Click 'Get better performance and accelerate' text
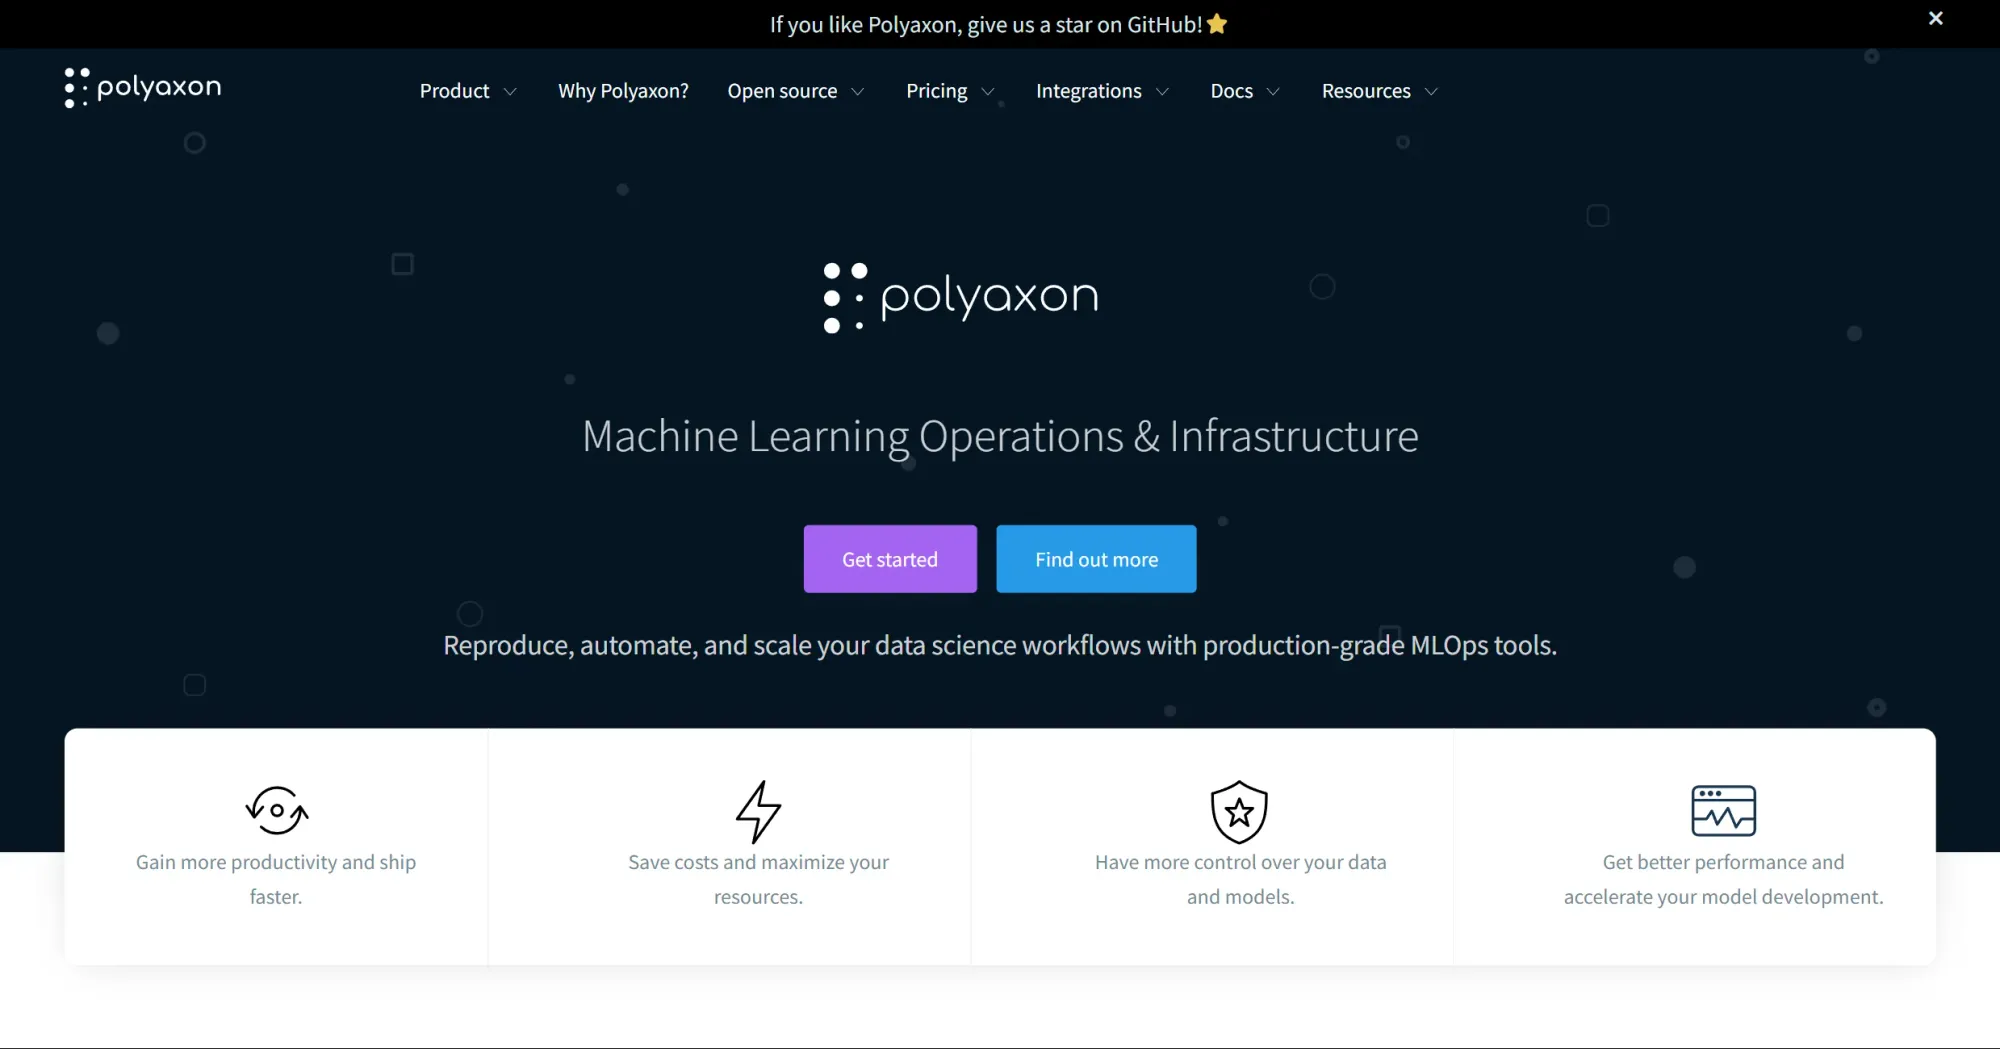This screenshot has height=1049, width=2000. click(1724, 879)
